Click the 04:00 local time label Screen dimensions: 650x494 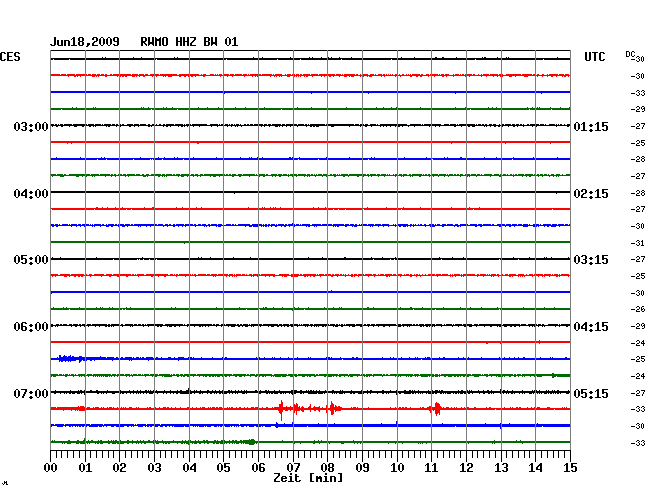[x=31, y=194]
